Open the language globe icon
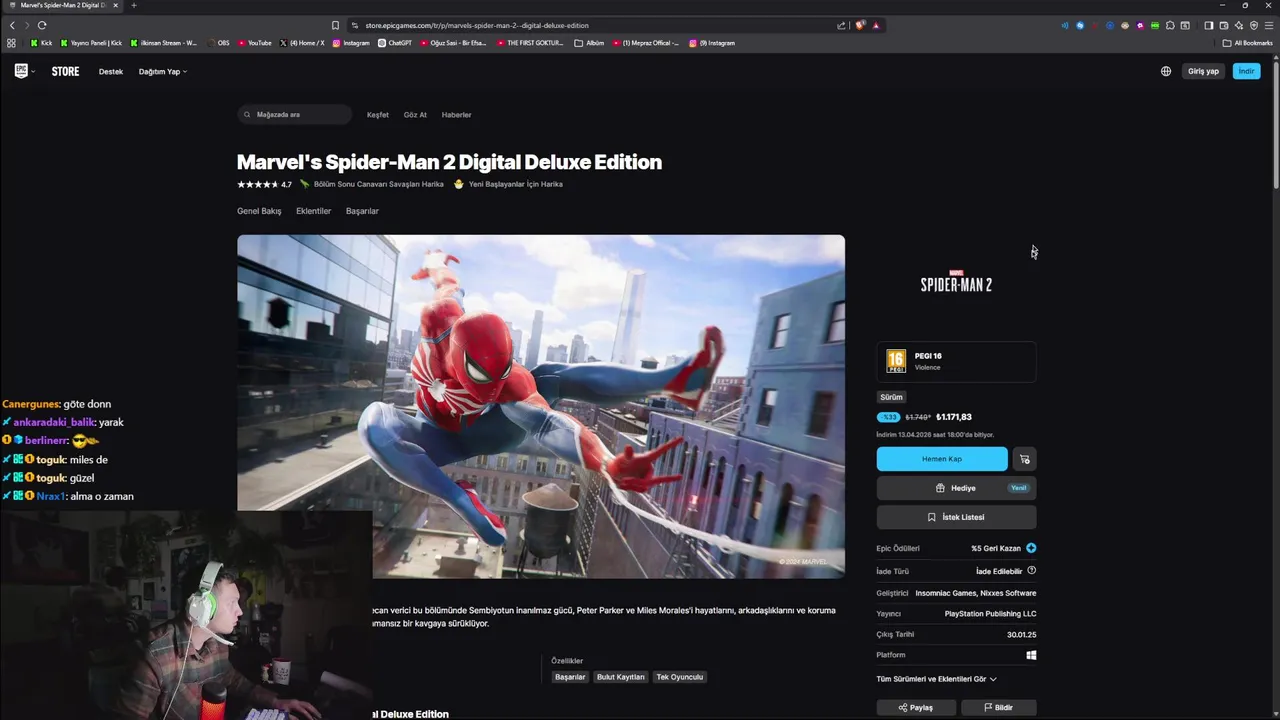Screen dimensions: 1280x720 point(1166,71)
